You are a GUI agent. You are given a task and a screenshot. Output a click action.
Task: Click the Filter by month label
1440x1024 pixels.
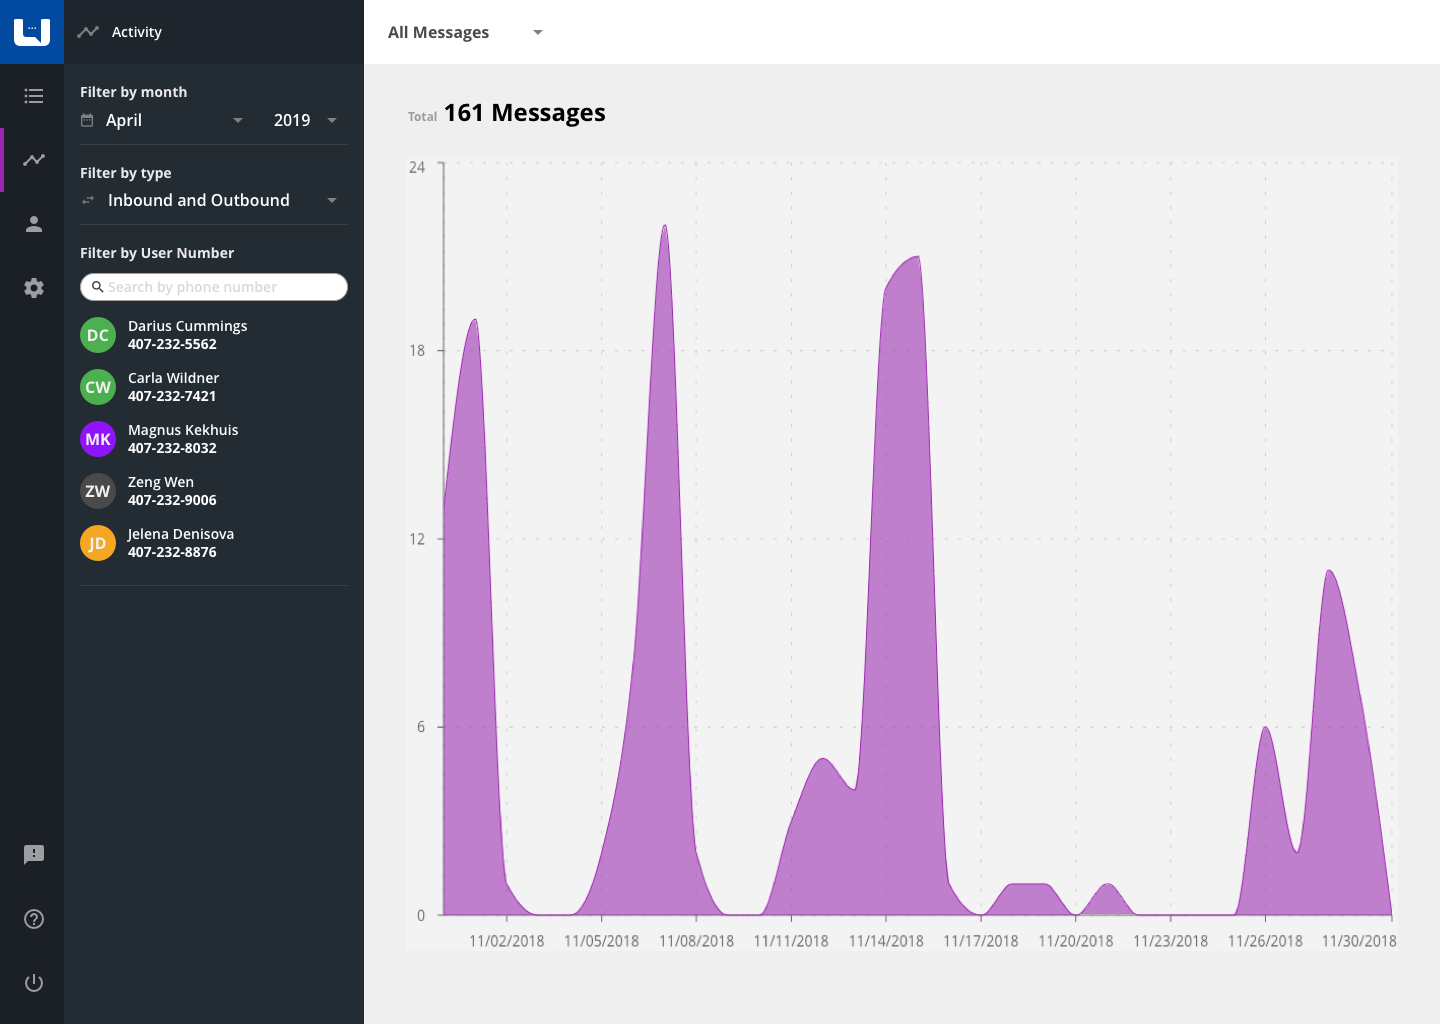tap(133, 92)
